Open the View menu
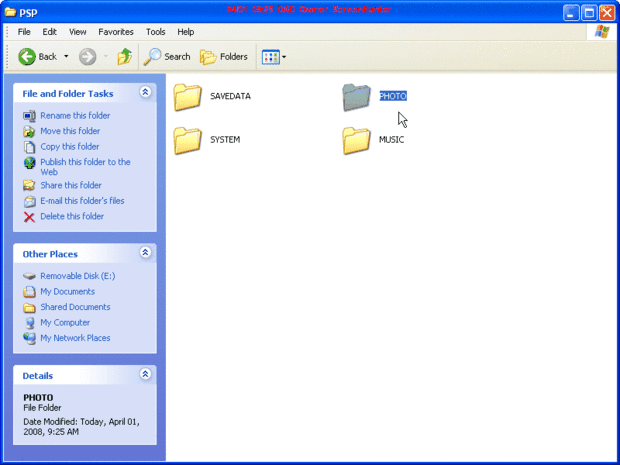 tap(78, 32)
